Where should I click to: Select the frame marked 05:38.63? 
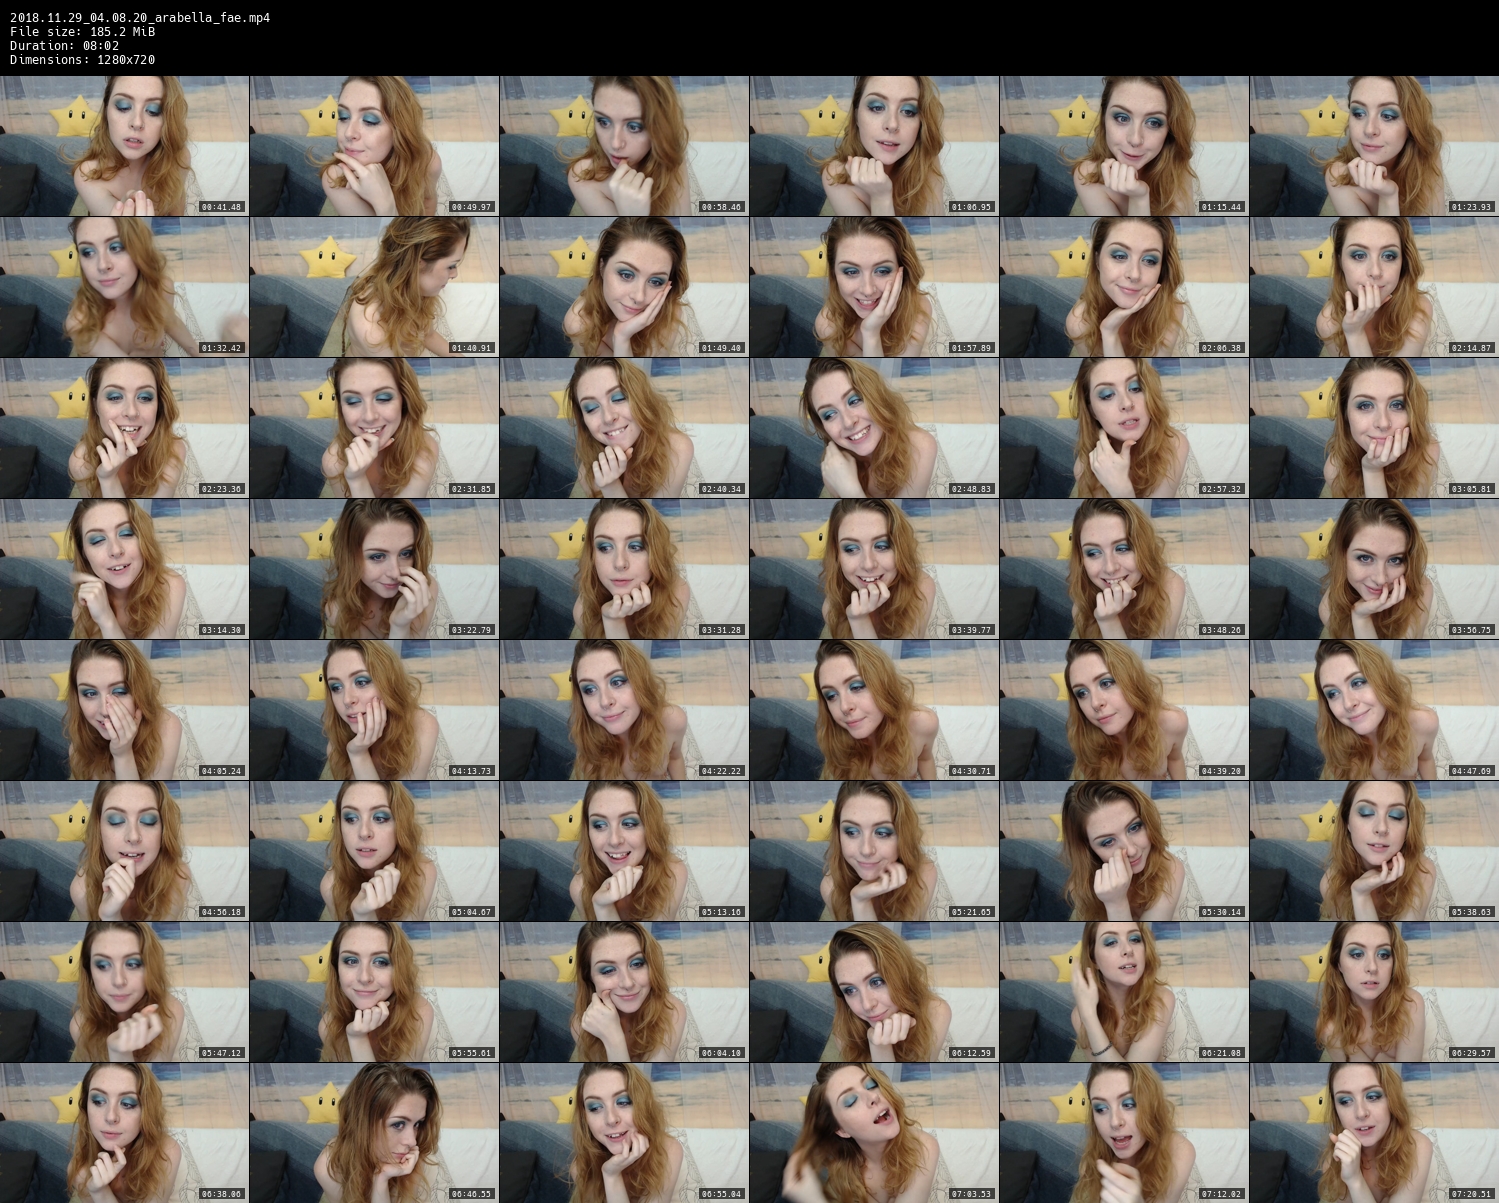pos(1374,851)
